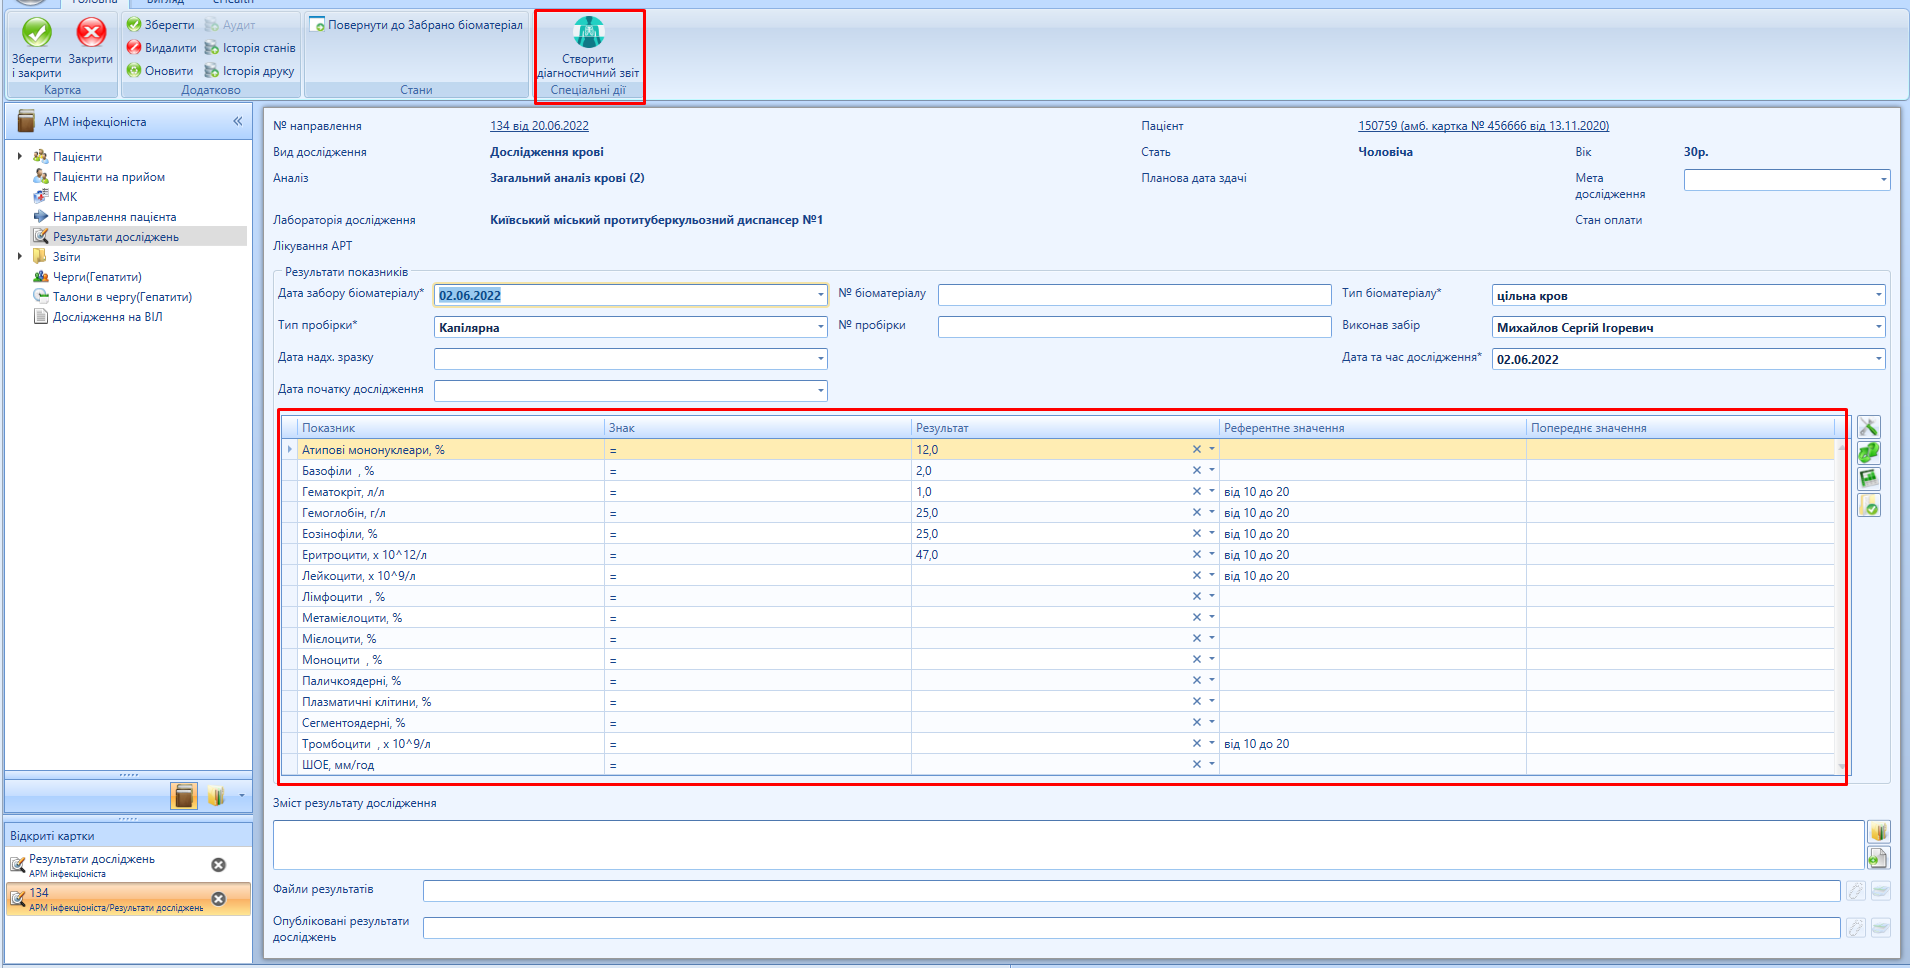Open Дата забору біоматеріалу date dropdown
The height and width of the screenshot is (968, 1910).
tap(821, 295)
